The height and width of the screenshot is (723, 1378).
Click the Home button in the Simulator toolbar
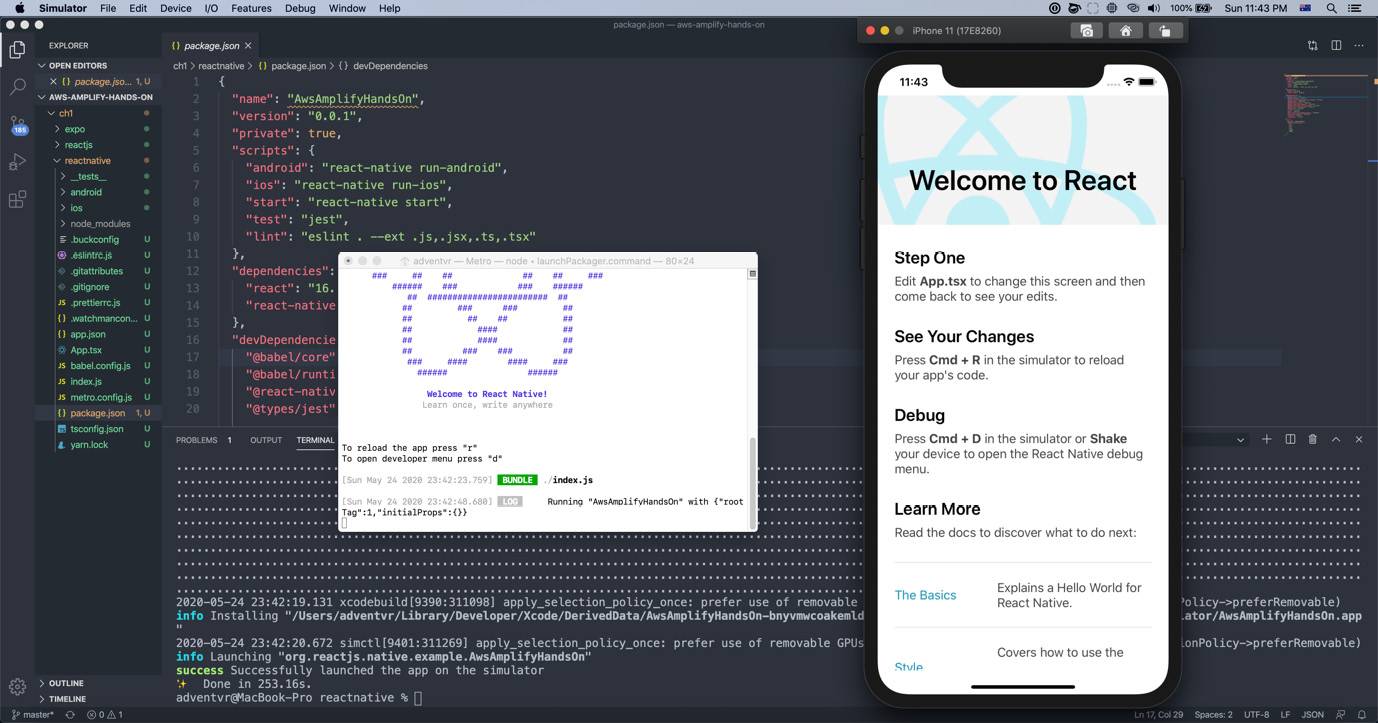(x=1125, y=31)
